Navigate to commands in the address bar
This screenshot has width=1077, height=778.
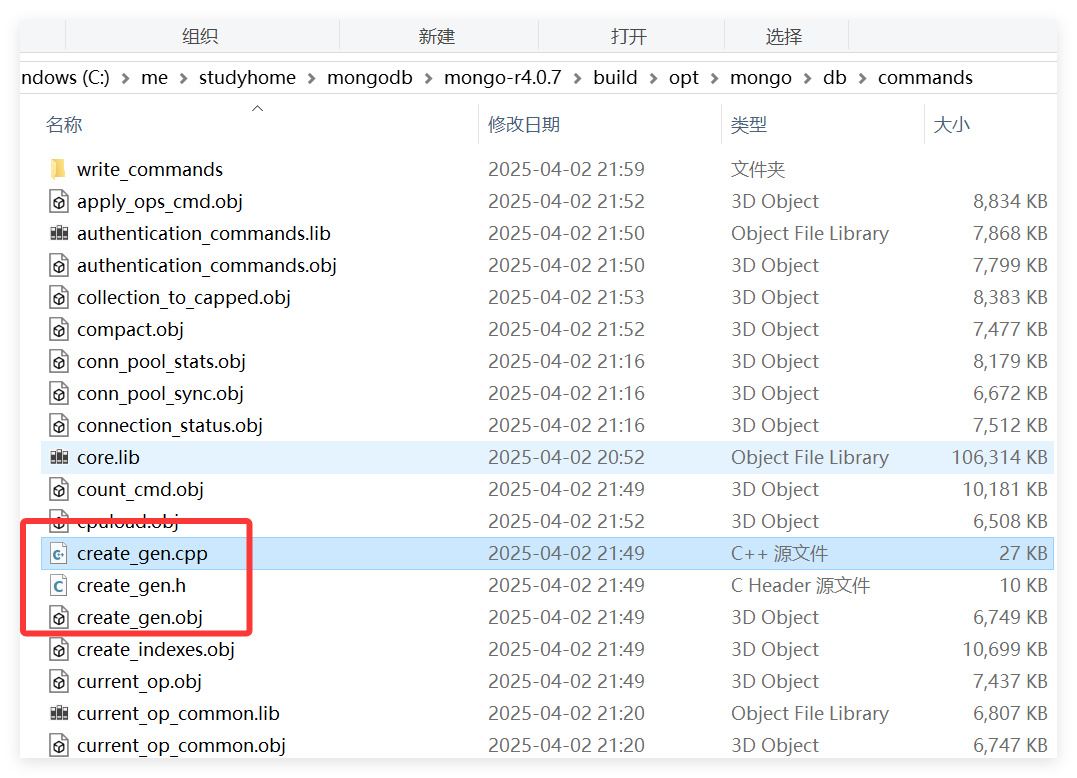[x=925, y=78]
